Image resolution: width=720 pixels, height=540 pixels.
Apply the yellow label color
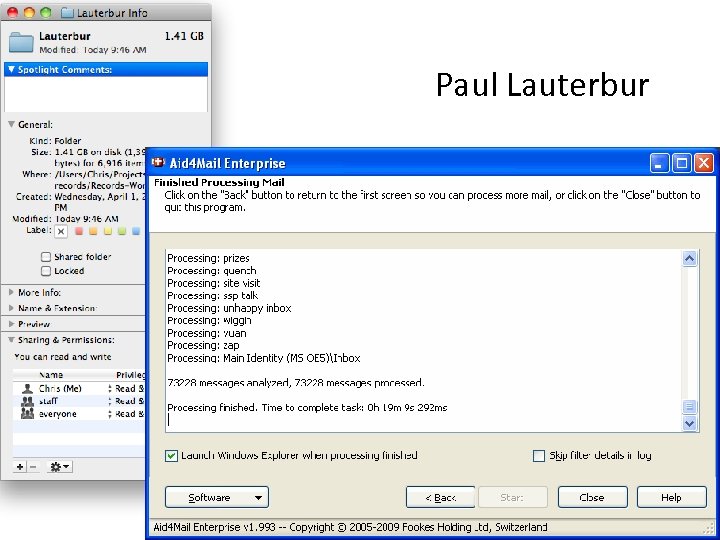(x=107, y=231)
